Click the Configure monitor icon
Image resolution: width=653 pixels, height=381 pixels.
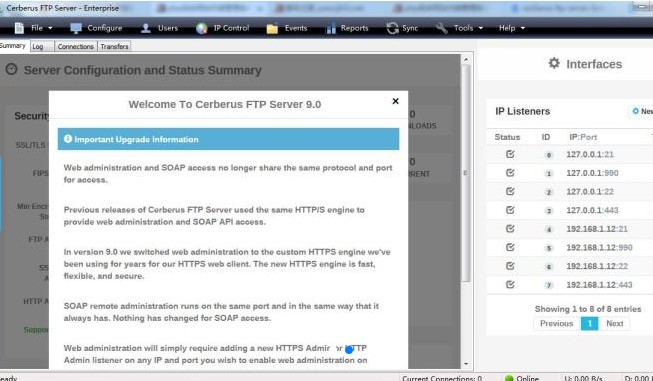click(76, 28)
